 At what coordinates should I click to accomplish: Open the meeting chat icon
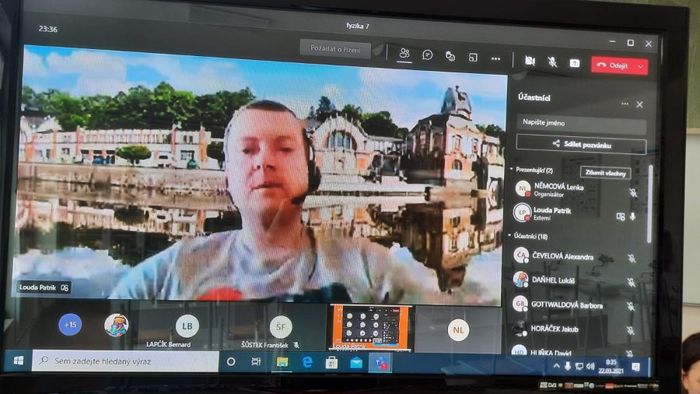click(427, 55)
